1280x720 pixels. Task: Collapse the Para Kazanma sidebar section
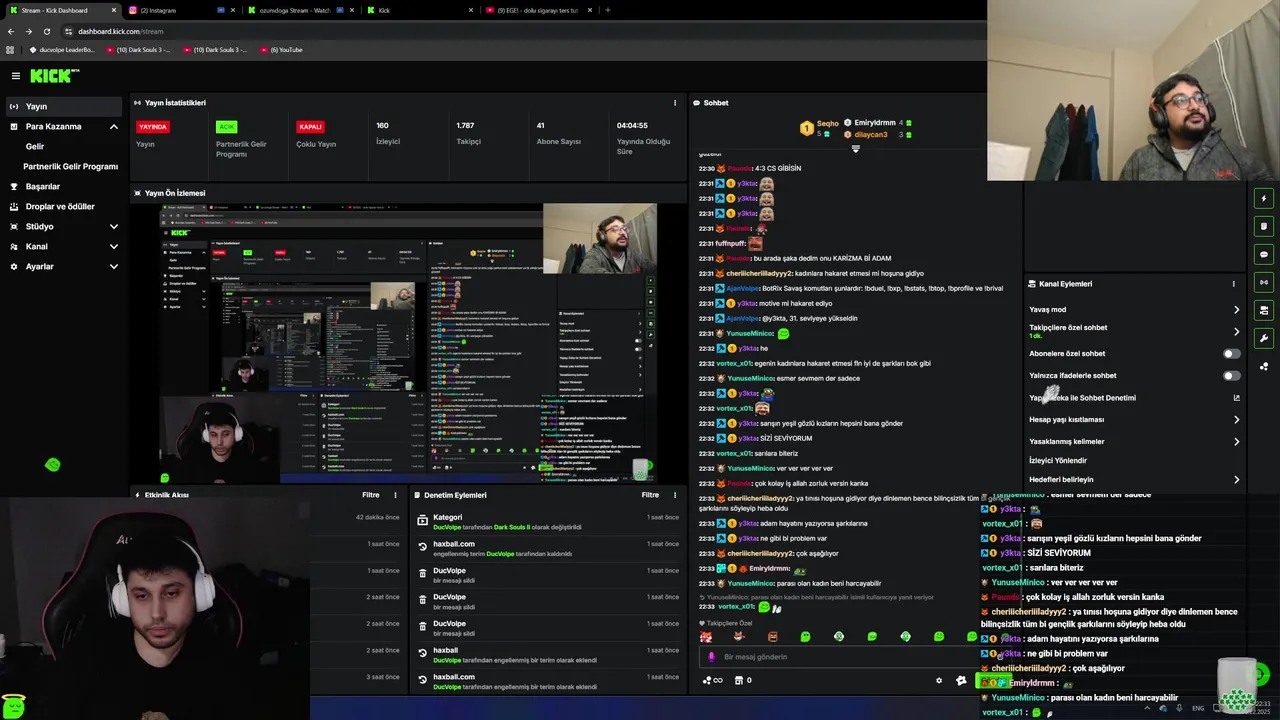114,127
